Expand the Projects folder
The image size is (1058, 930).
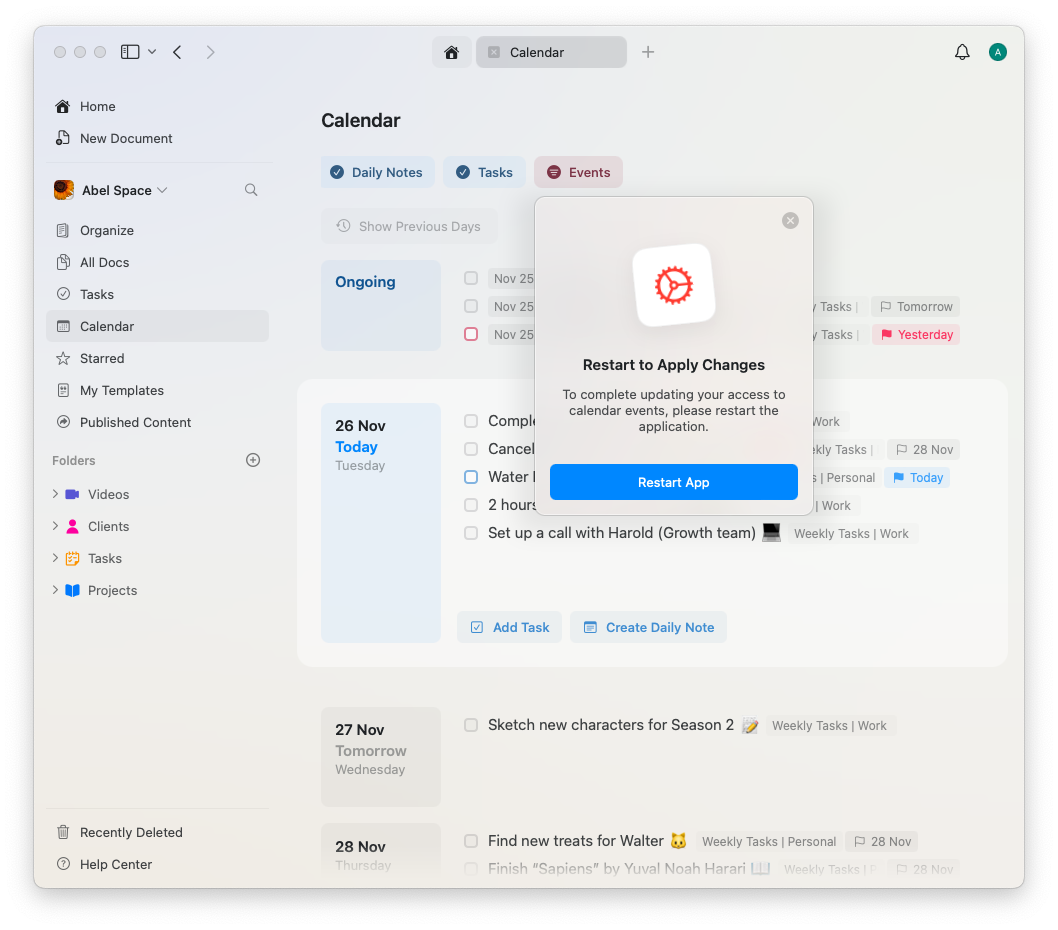tap(58, 590)
